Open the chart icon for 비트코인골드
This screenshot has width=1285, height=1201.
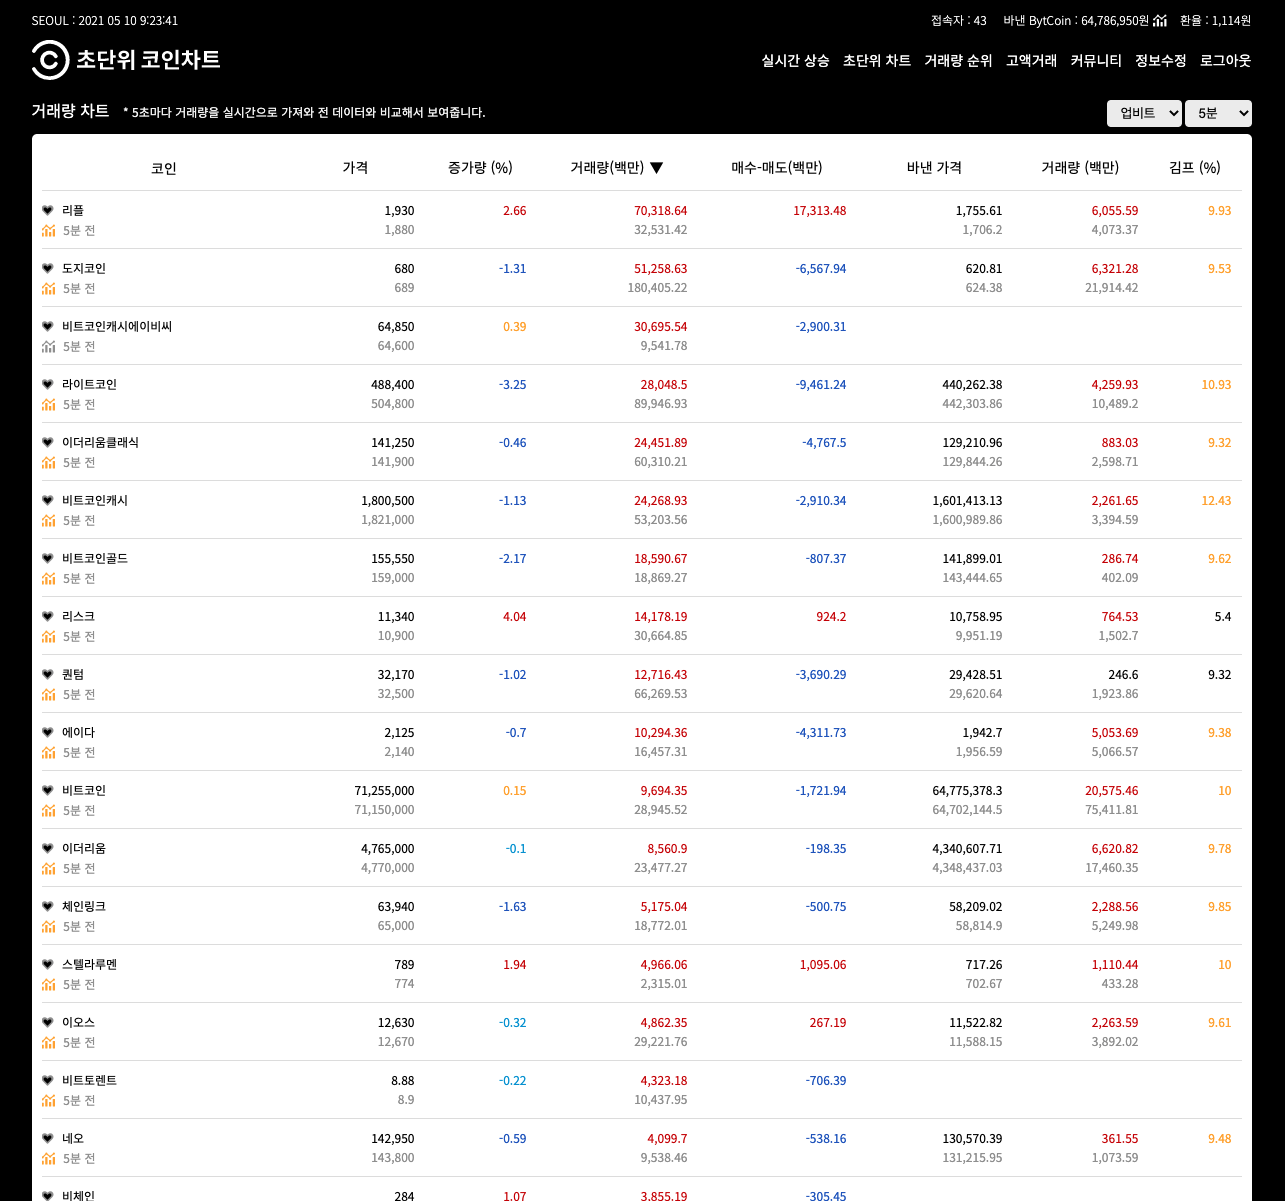48,578
